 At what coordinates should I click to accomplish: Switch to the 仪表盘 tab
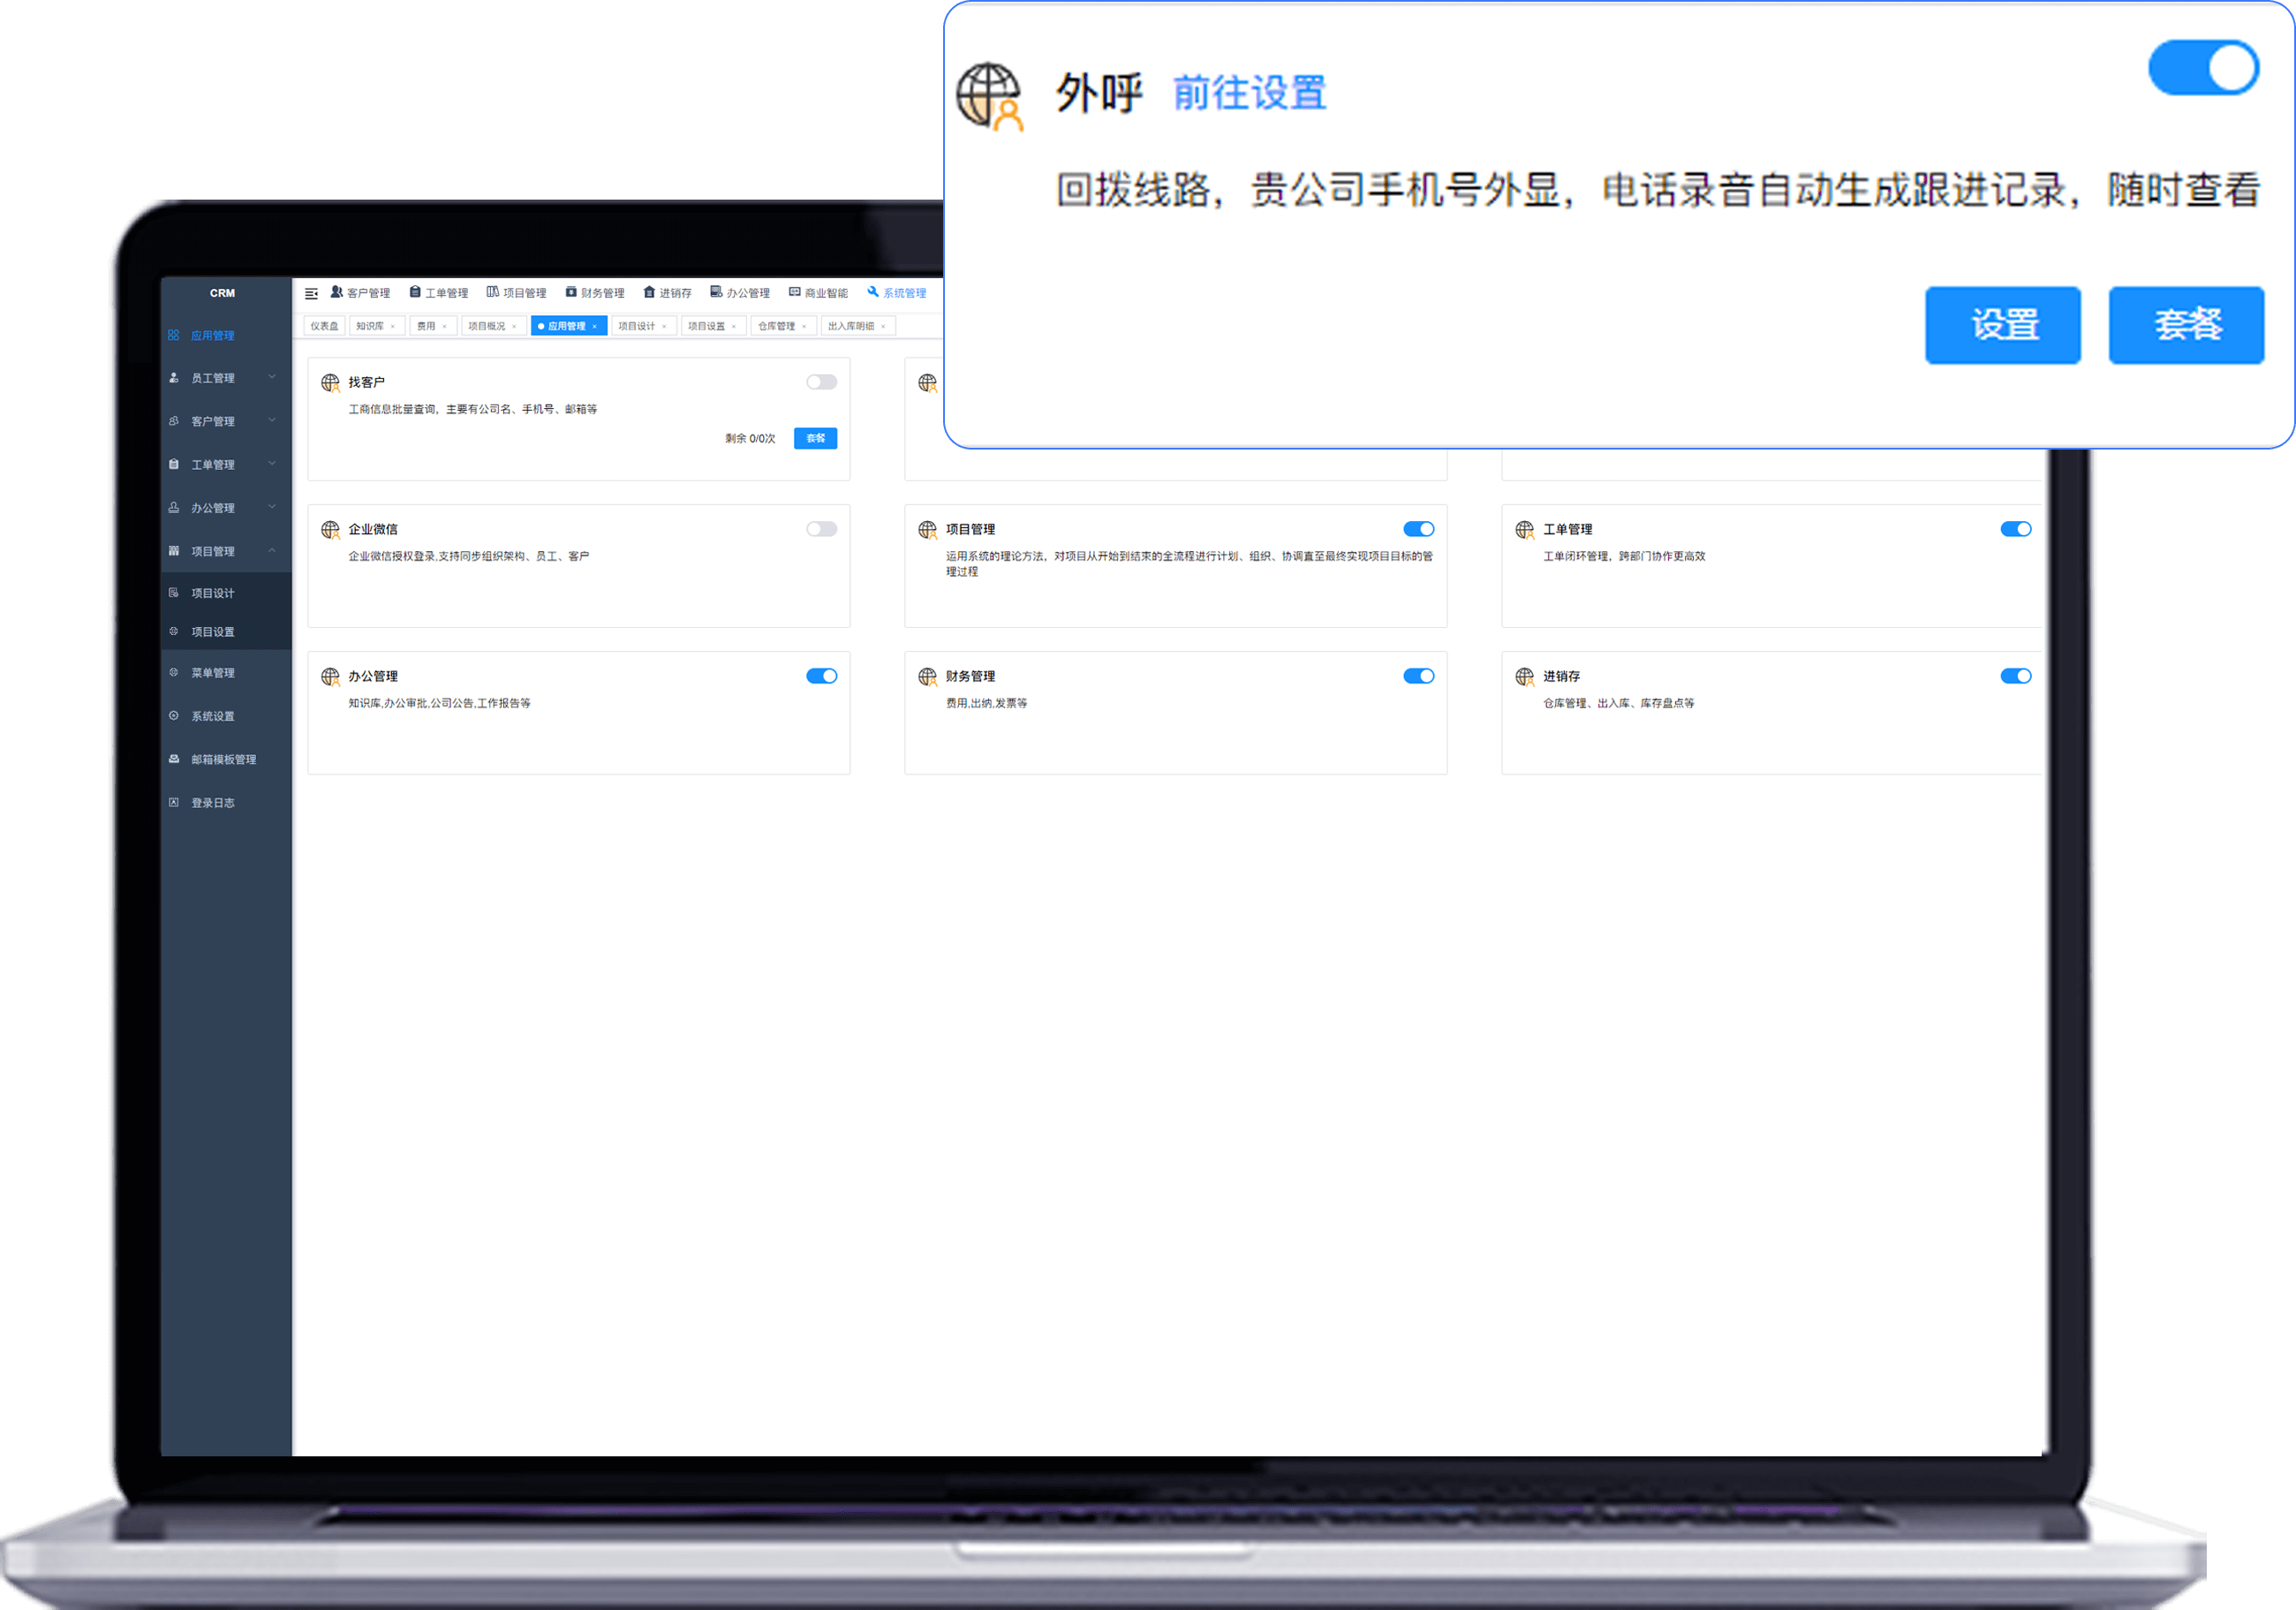tap(324, 325)
